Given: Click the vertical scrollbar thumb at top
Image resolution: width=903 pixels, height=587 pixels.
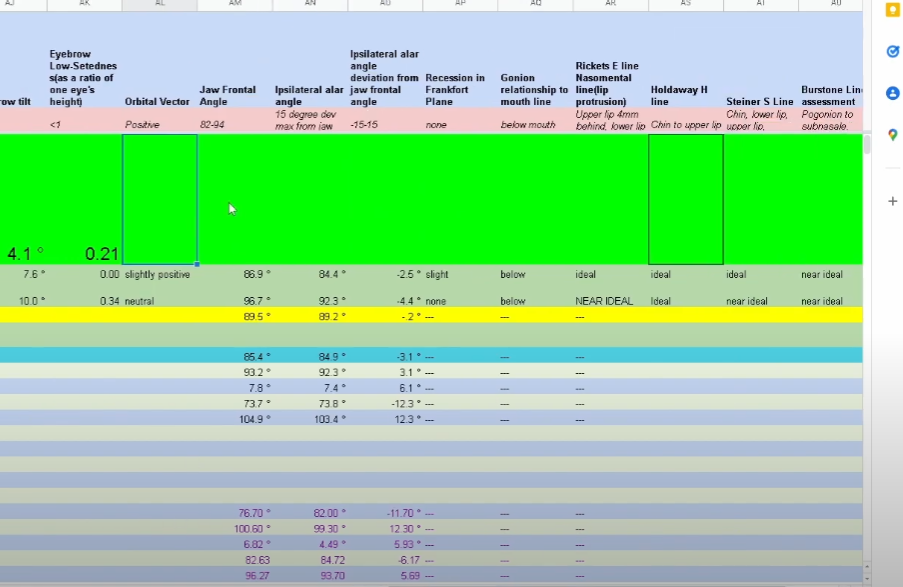Looking at the screenshot, I should pos(867,144).
